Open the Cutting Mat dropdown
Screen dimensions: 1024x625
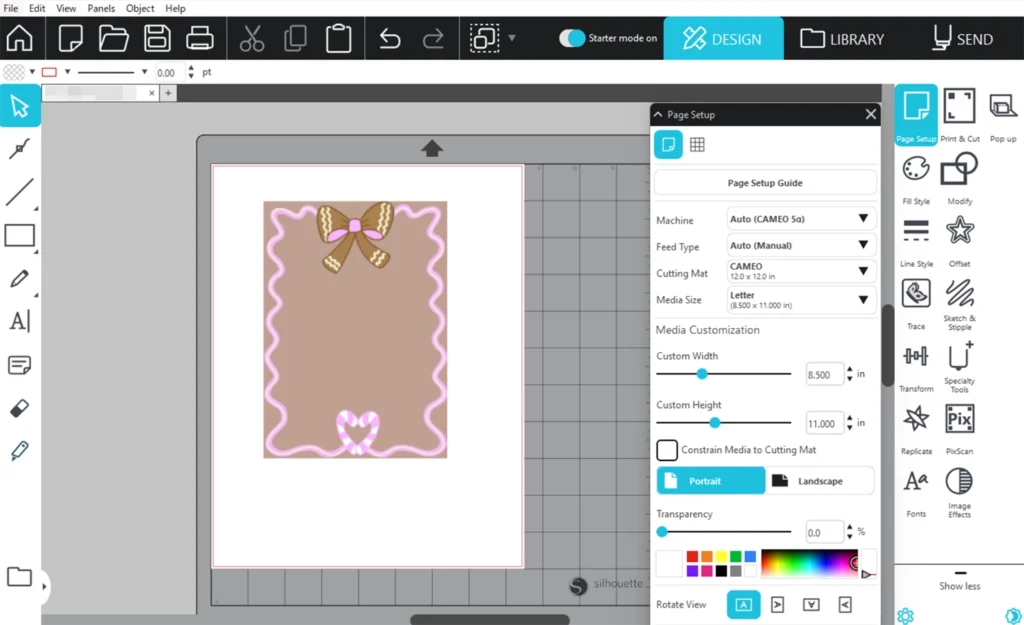pyautogui.click(x=801, y=271)
